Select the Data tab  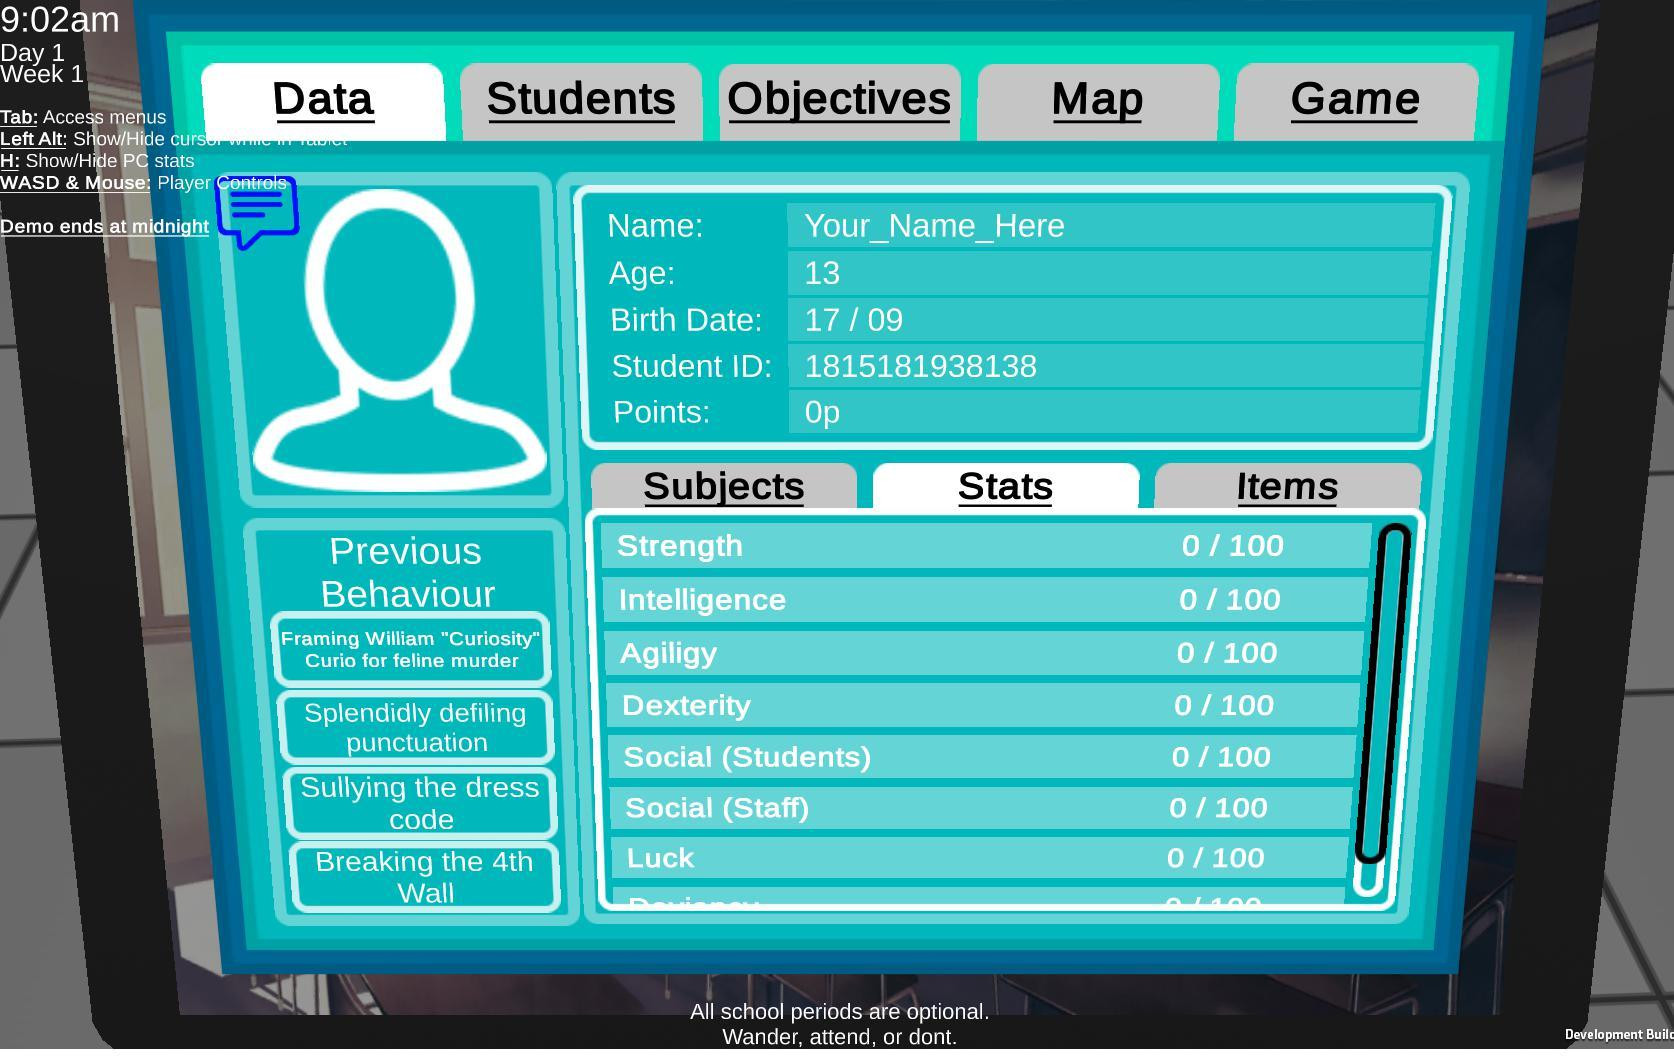click(323, 101)
